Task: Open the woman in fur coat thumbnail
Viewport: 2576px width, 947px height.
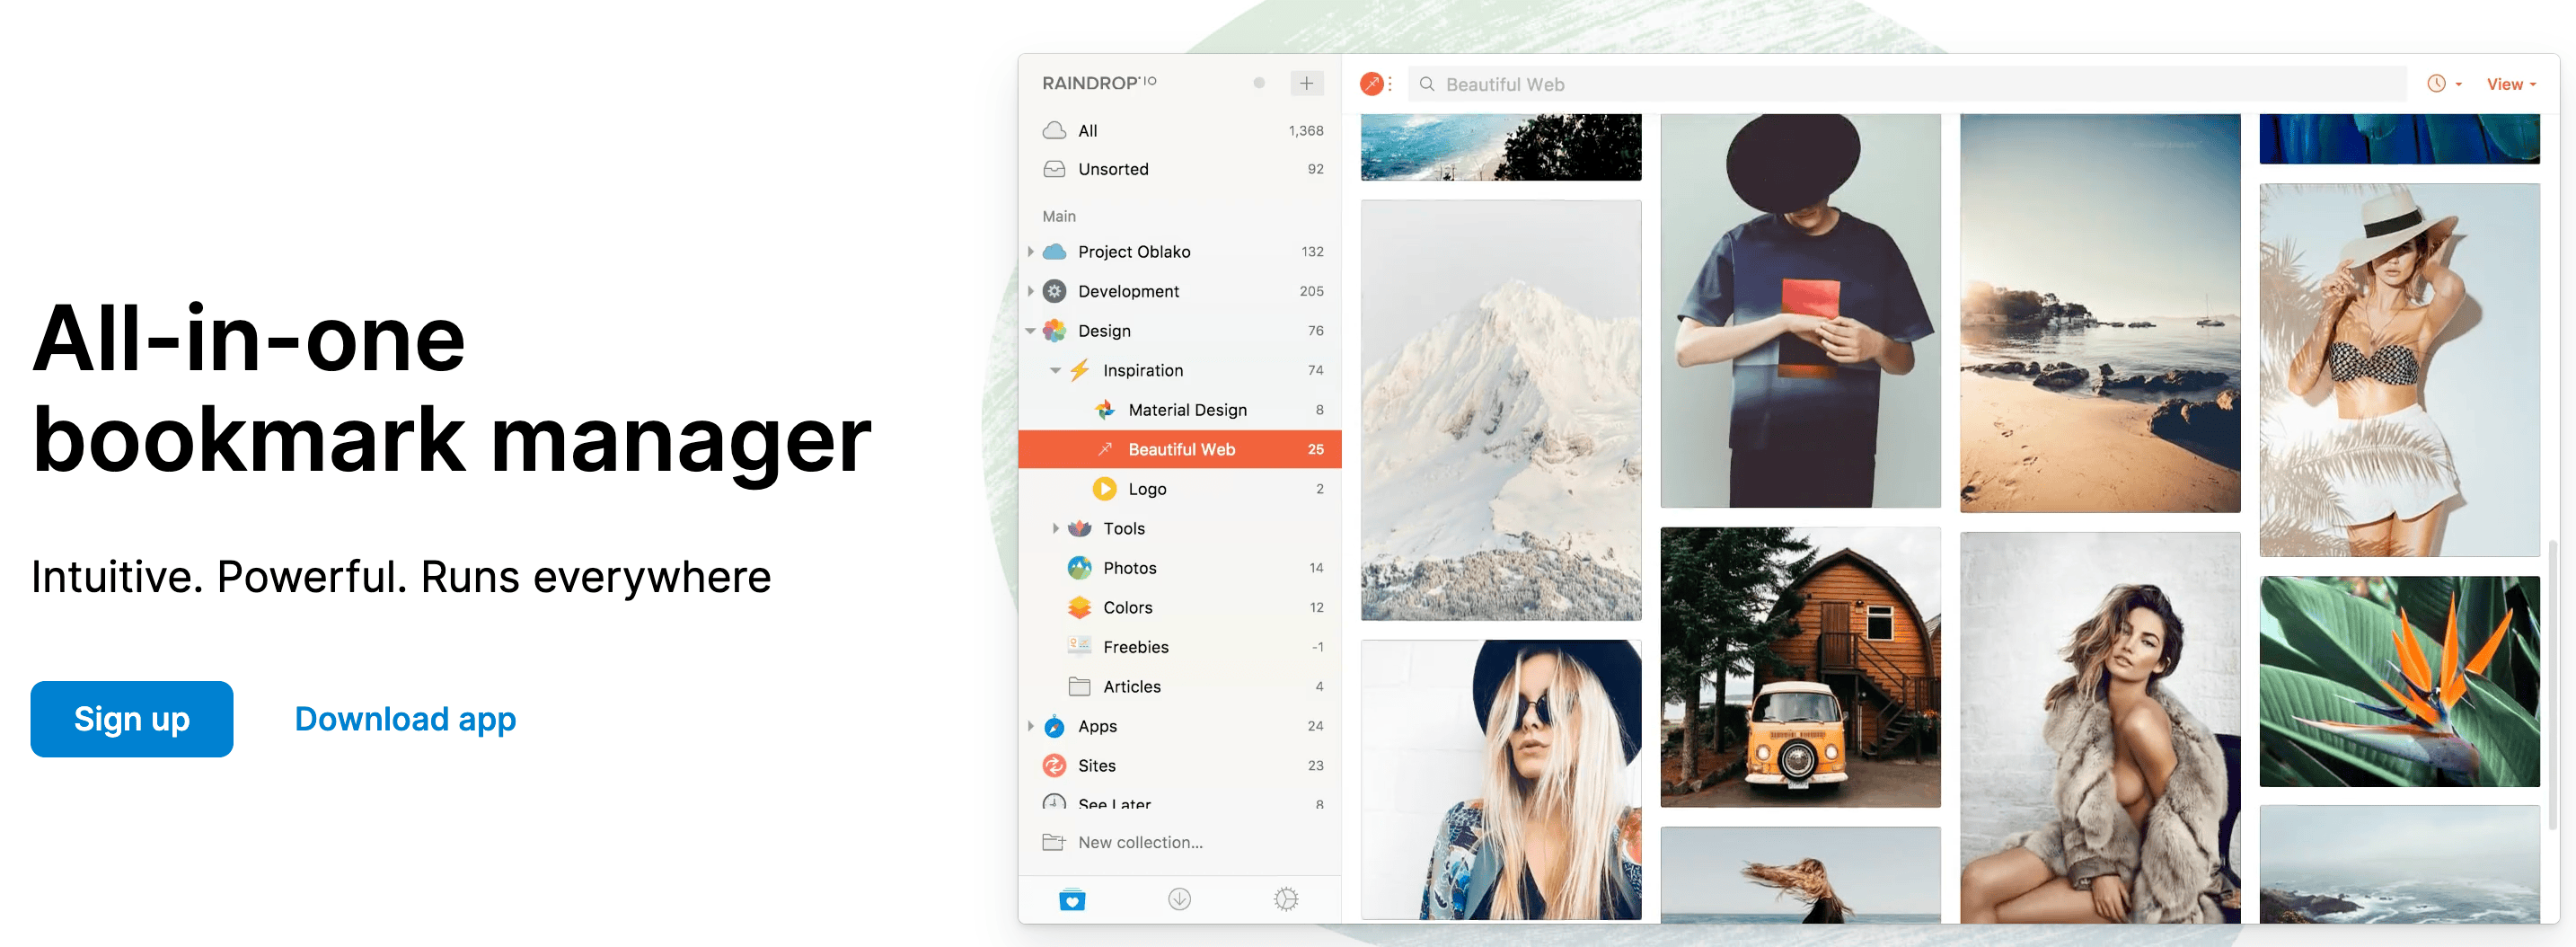Action: 2100,727
